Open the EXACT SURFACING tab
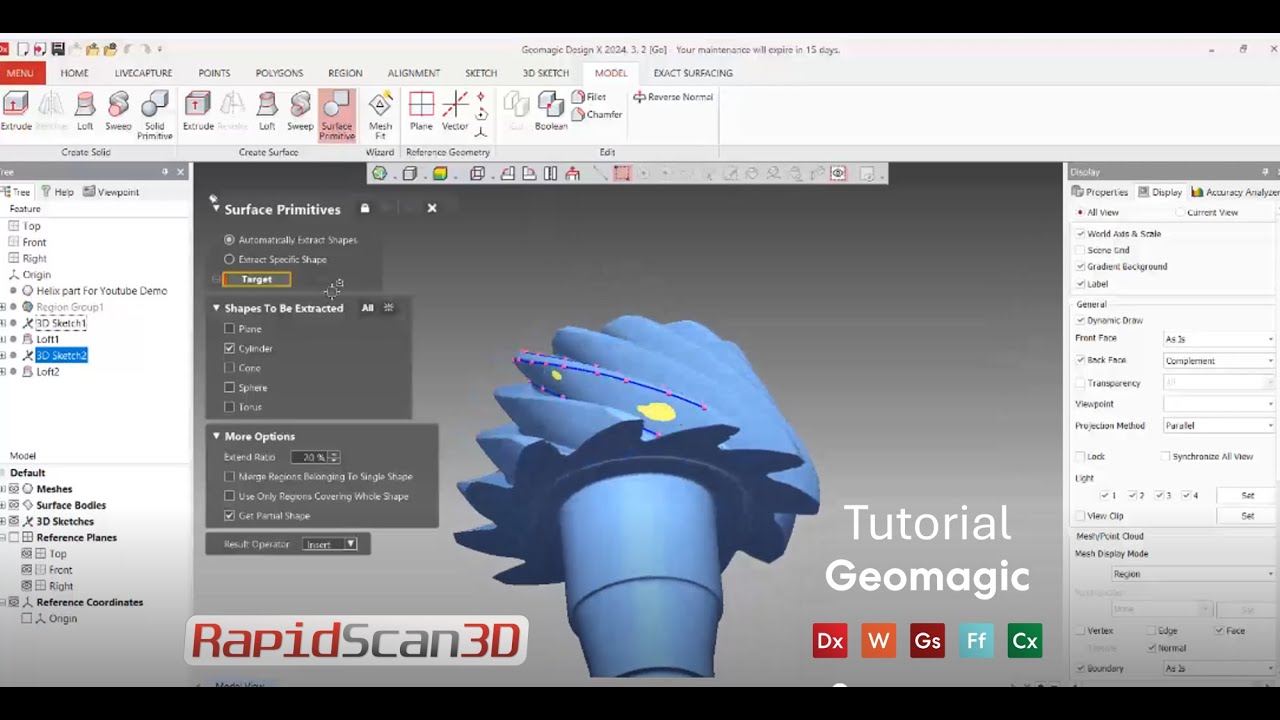This screenshot has height=720, width=1280. click(x=693, y=73)
